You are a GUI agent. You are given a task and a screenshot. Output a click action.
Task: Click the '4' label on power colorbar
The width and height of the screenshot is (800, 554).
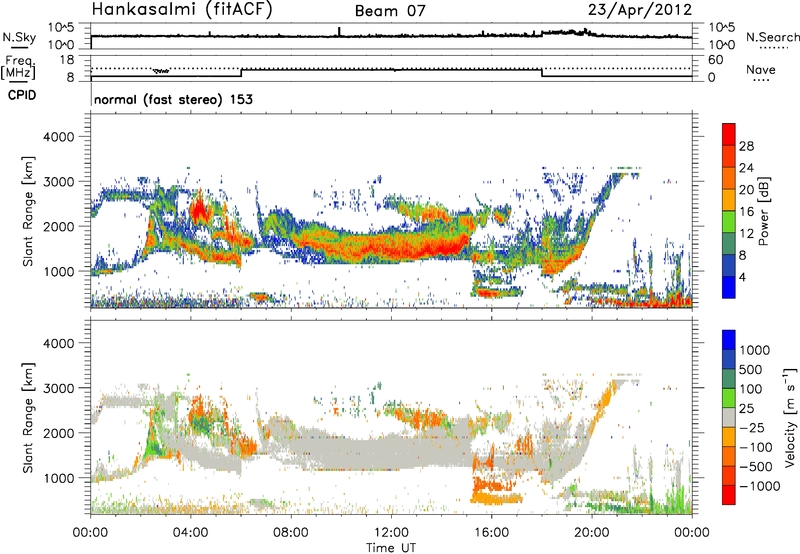[x=743, y=278]
